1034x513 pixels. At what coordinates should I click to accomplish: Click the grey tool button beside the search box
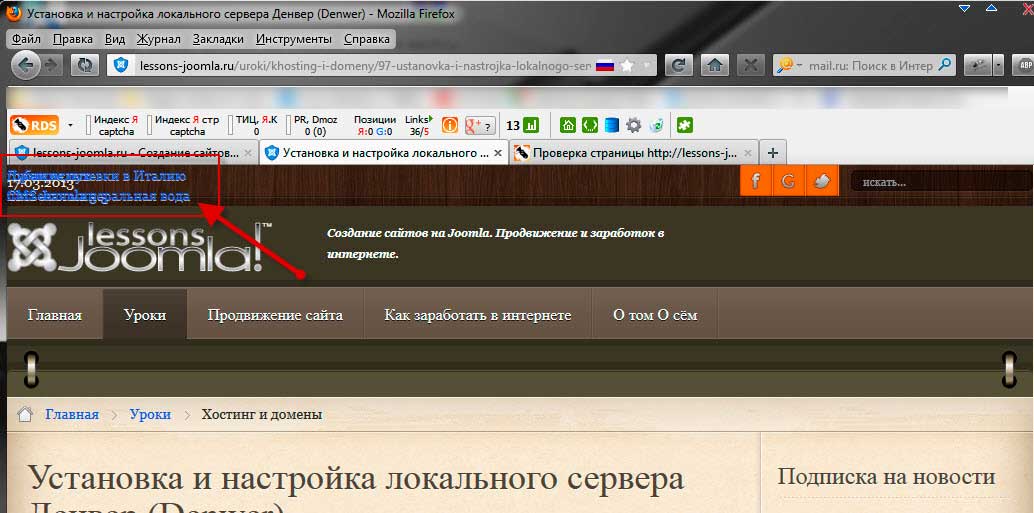point(978,65)
